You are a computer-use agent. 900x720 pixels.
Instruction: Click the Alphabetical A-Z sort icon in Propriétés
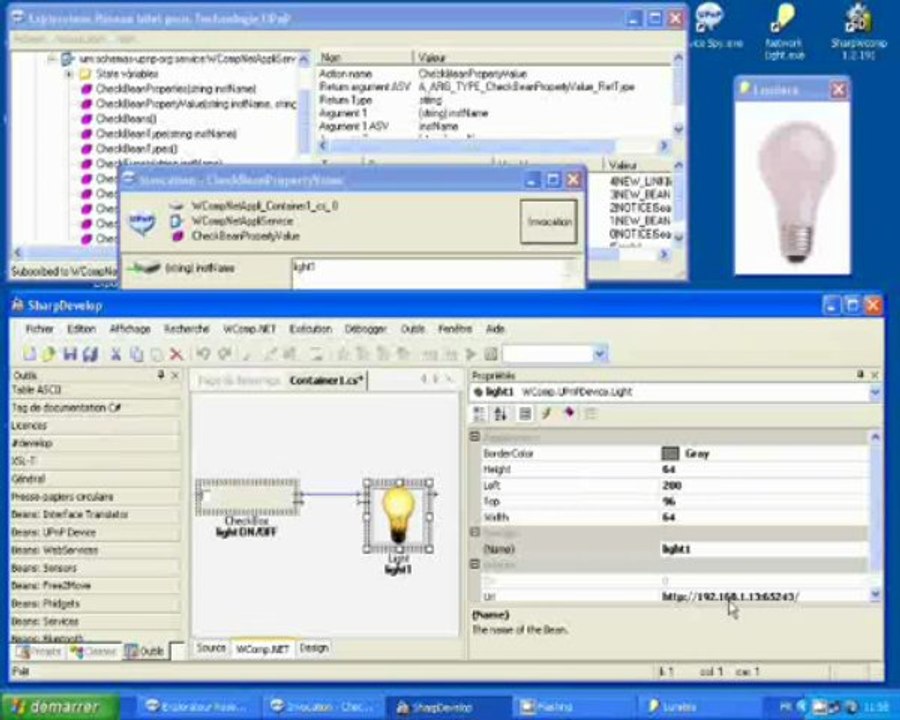pos(501,413)
